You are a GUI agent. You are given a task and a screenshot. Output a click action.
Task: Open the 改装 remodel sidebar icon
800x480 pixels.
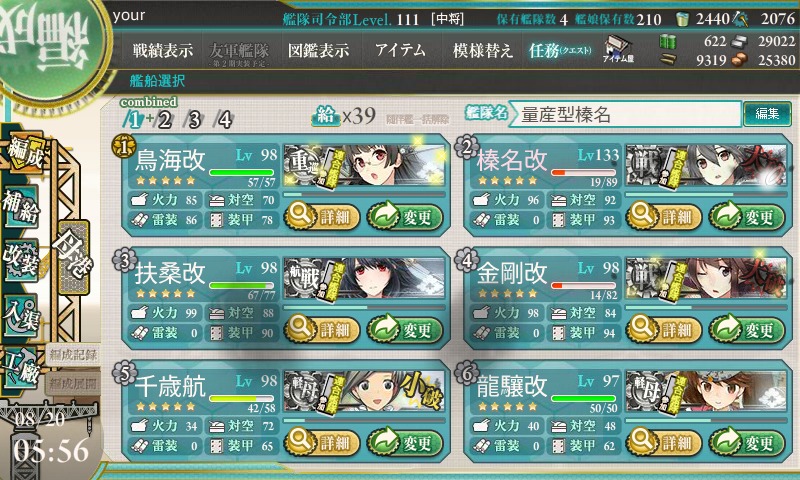pyautogui.click(x=21, y=260)
